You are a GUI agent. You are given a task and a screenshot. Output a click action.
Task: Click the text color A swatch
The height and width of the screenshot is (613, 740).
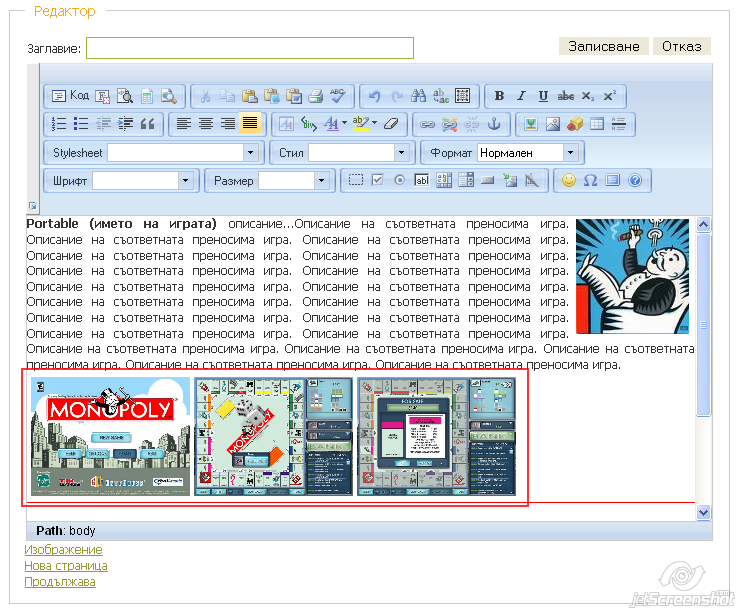pyautogui.click(x=331, y=124)
